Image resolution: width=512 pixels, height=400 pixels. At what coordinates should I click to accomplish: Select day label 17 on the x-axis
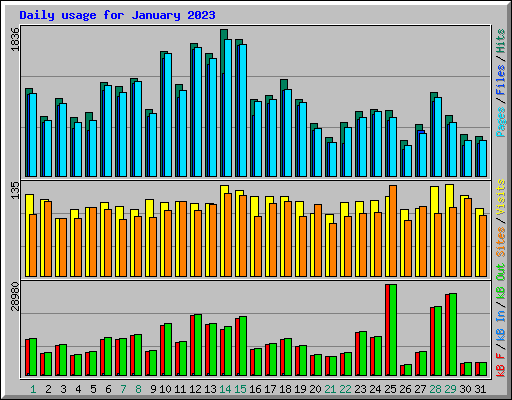(x=270, y=389)
